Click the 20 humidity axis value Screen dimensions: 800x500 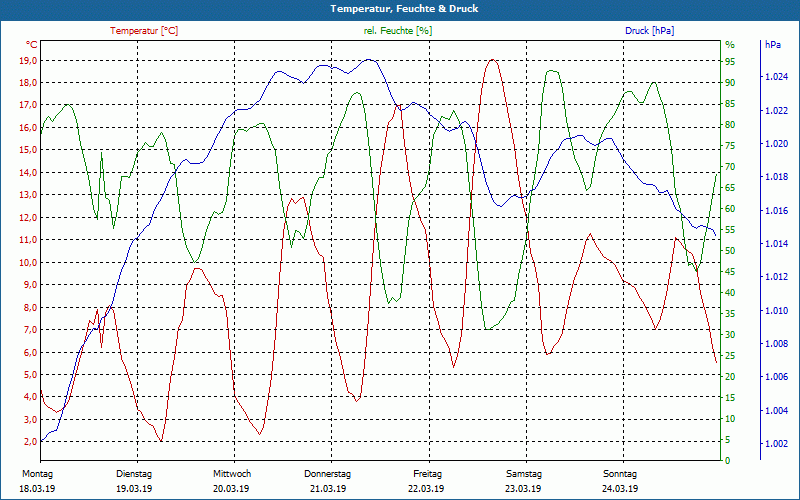tap(730, 377)
